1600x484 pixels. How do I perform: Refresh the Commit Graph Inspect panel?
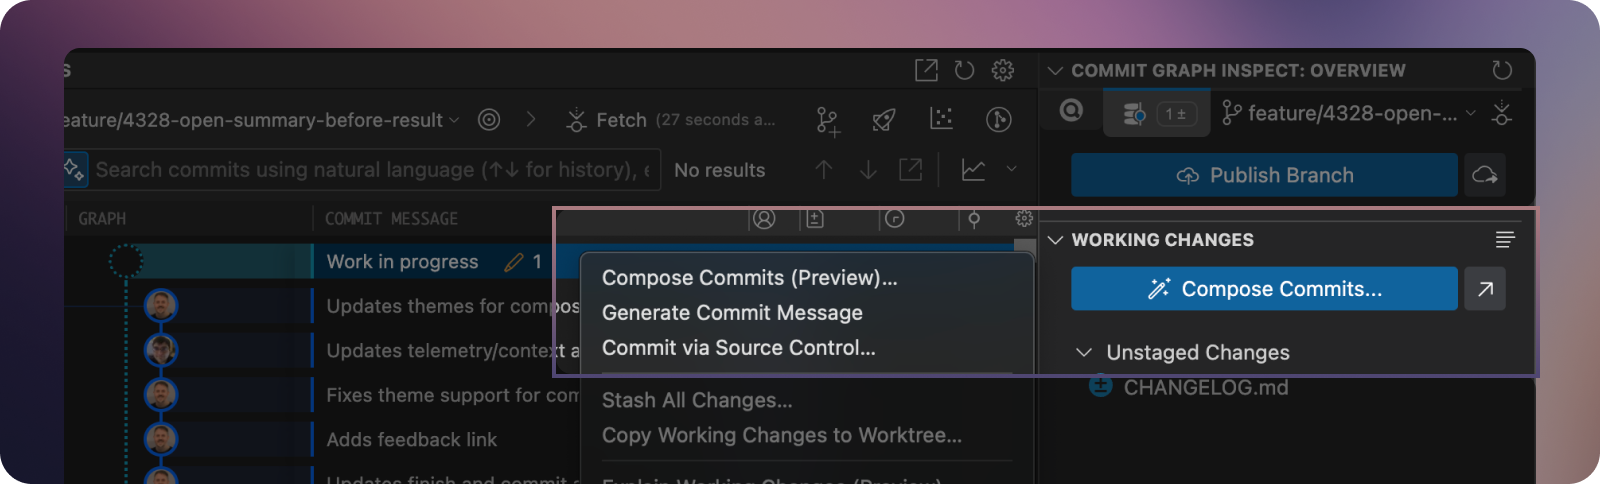coord(1502,70)
